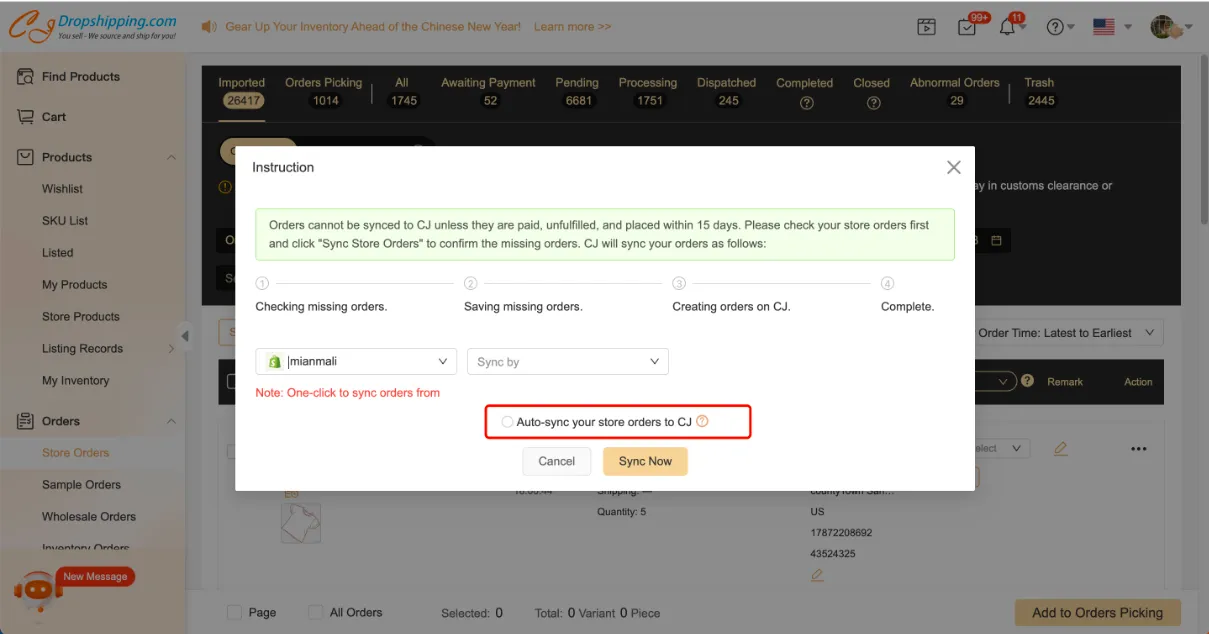The image size is (1209, 634).
Task: Tick the All Orders checkbox
Action: [315, 612]
